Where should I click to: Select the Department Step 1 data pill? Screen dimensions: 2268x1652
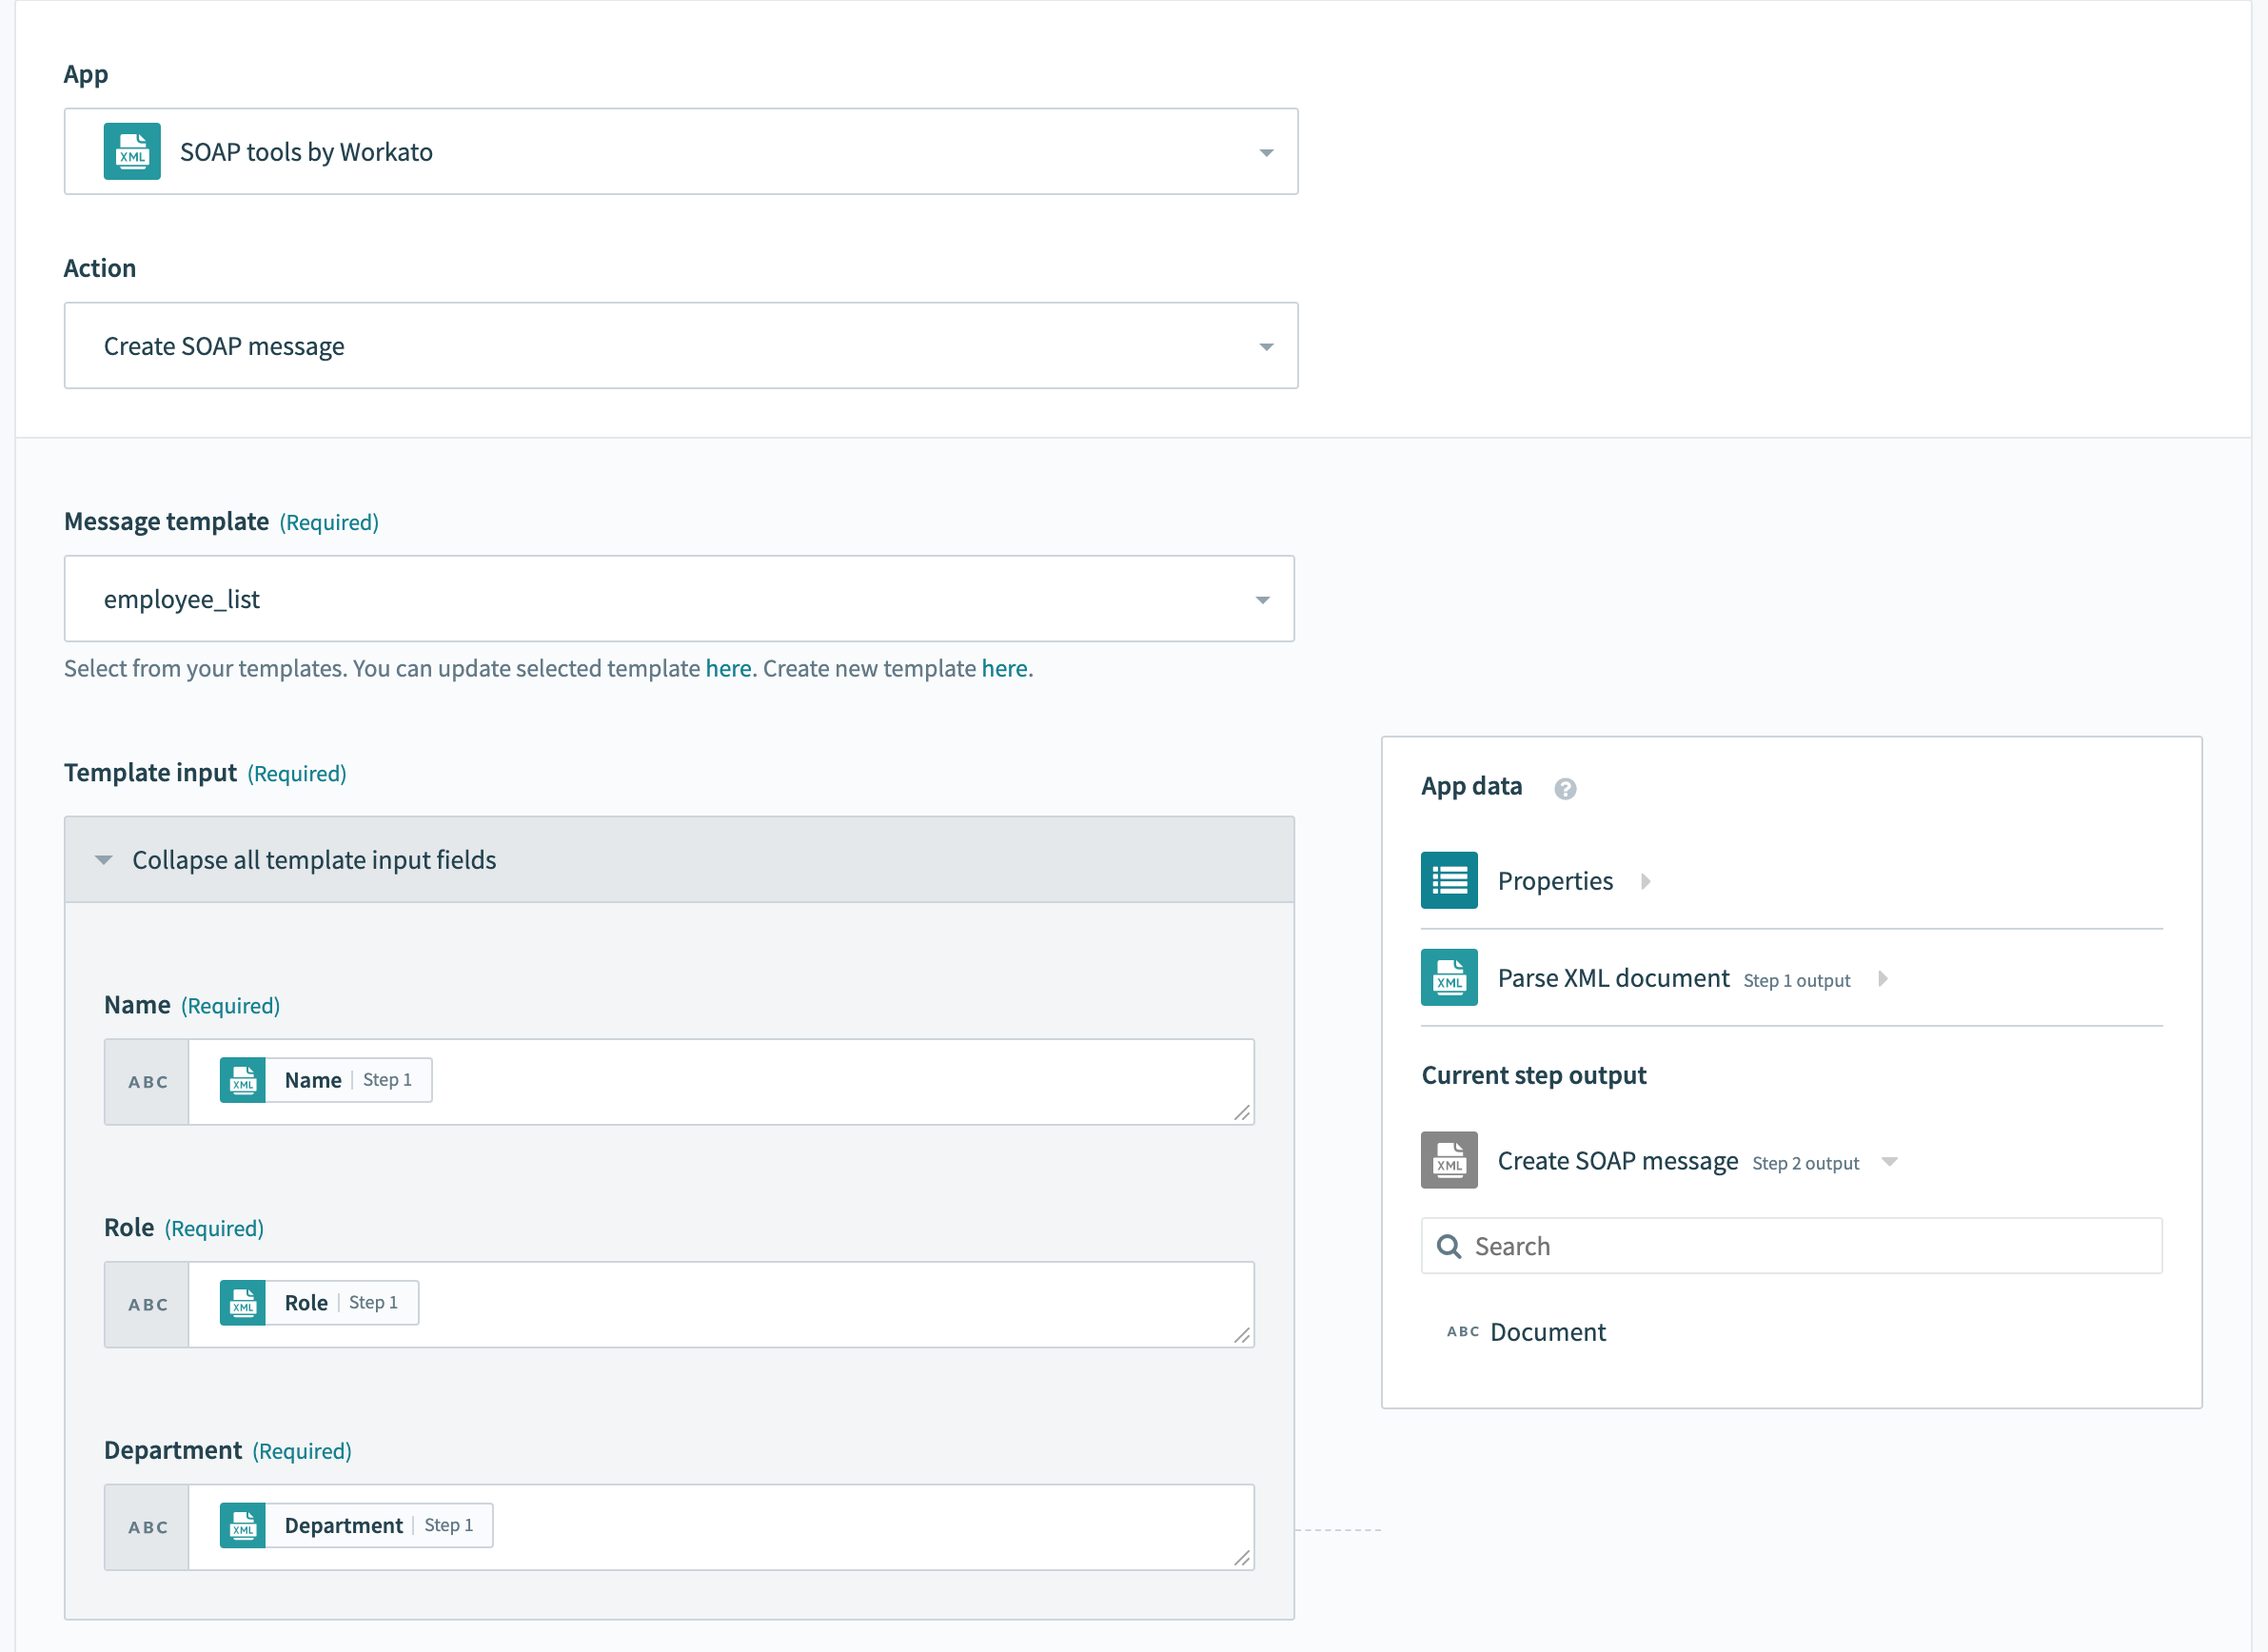356,1526
